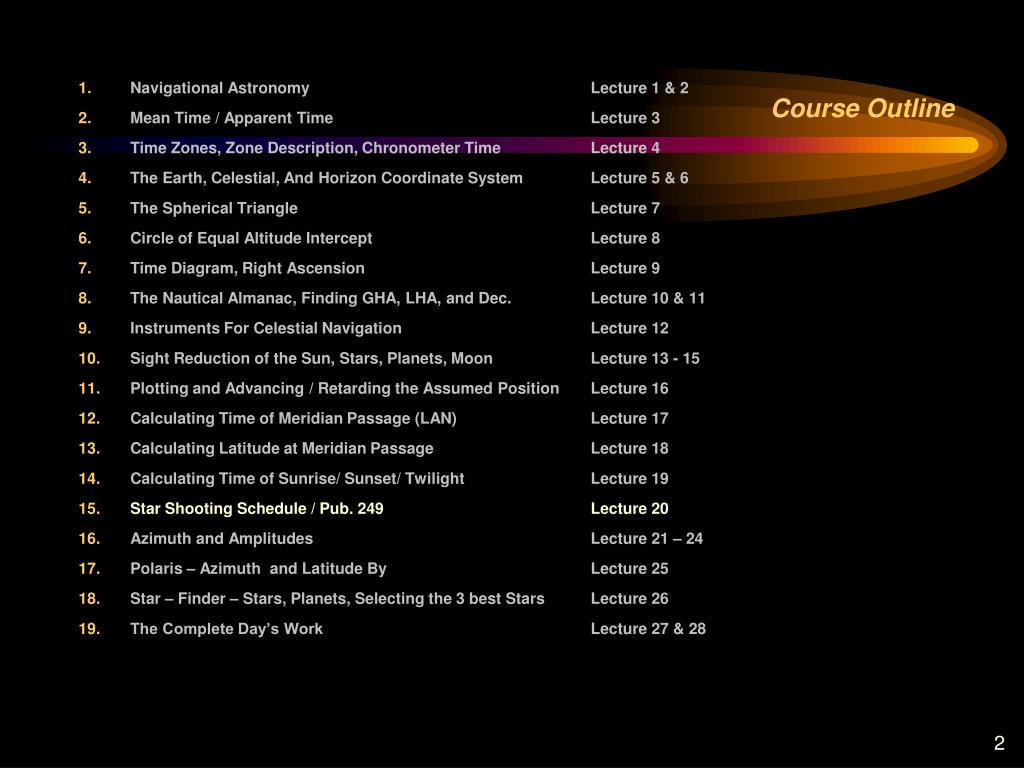Click The Spherical Triangle topic
The width and height of the screenshot is (1024, 768).
pyautogui.click(x=214, y=208)
